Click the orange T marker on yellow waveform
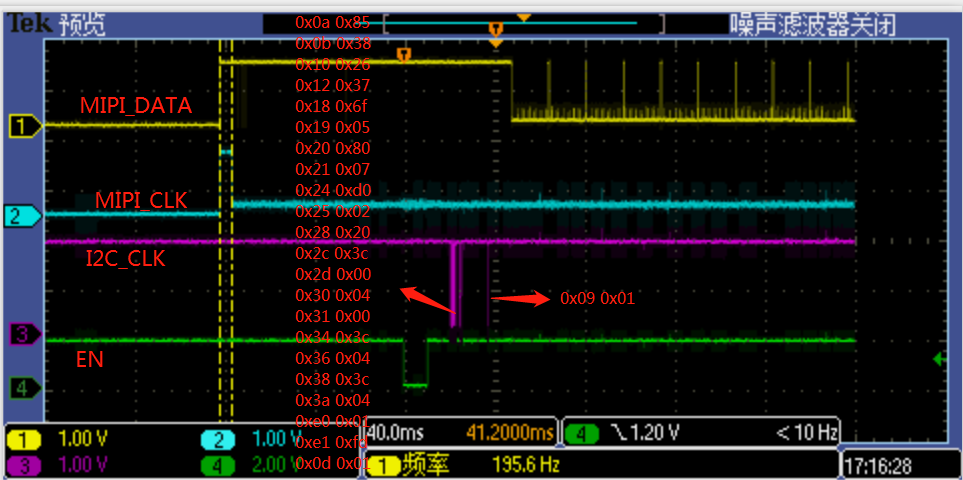The height and width of the screenshot is (480, 963). [404, 55]
